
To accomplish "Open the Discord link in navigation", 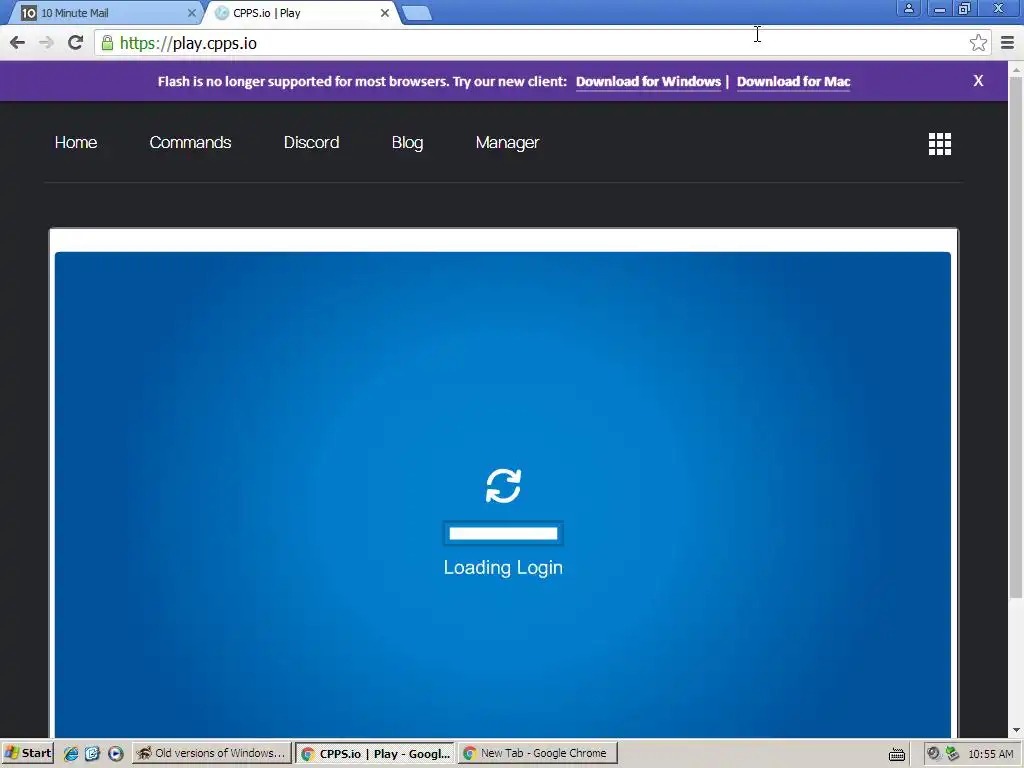I will (x=312, y=142).
